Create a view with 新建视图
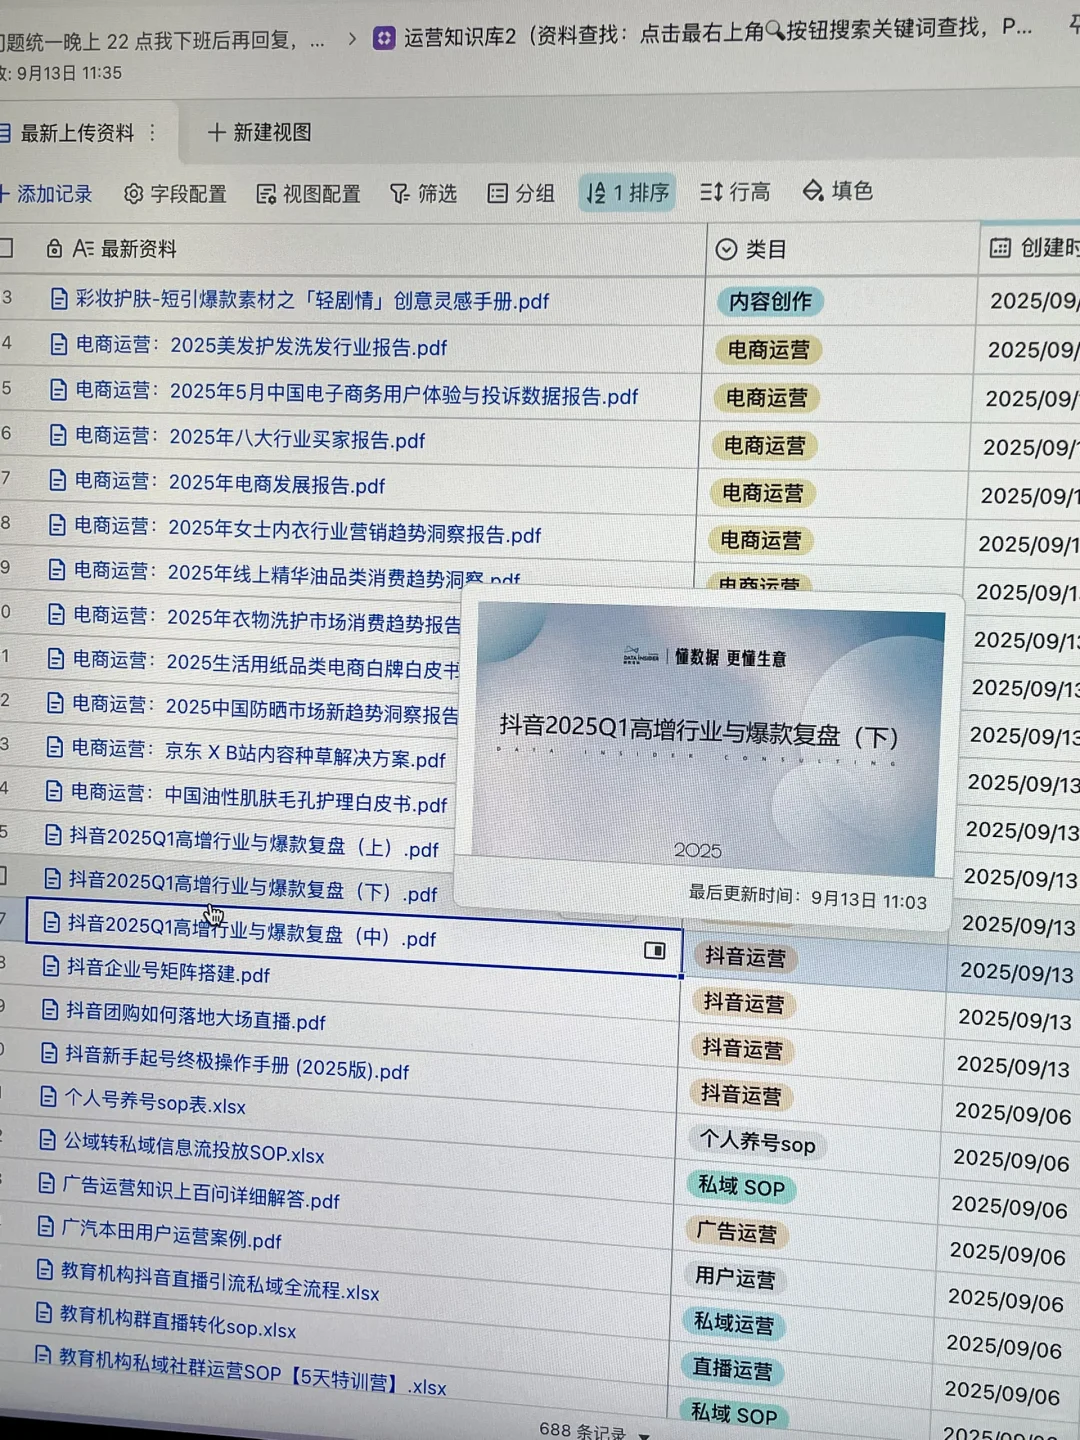This screenshot has width=1080, height=1440. point(259,132)
